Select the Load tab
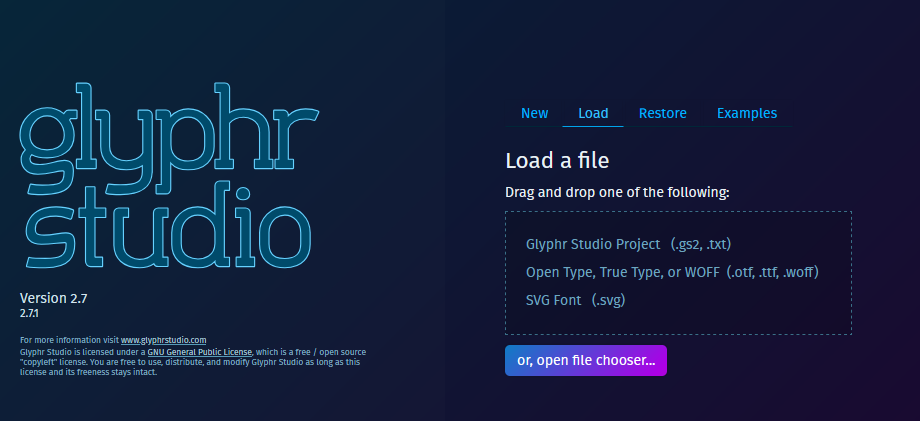 [x=593, y=113]
